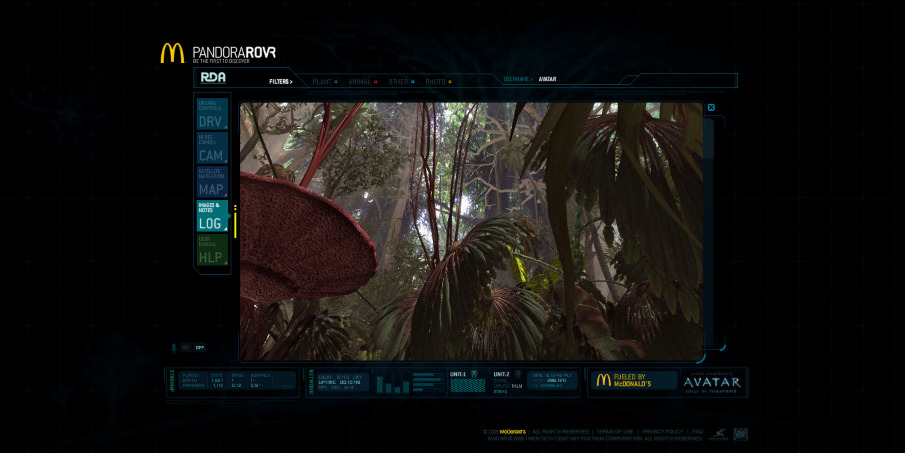Image resolution: width=905 pixels, height=453 pixels.
Task: Click the microphone icon near sound controls
Action: click(173, 348)
